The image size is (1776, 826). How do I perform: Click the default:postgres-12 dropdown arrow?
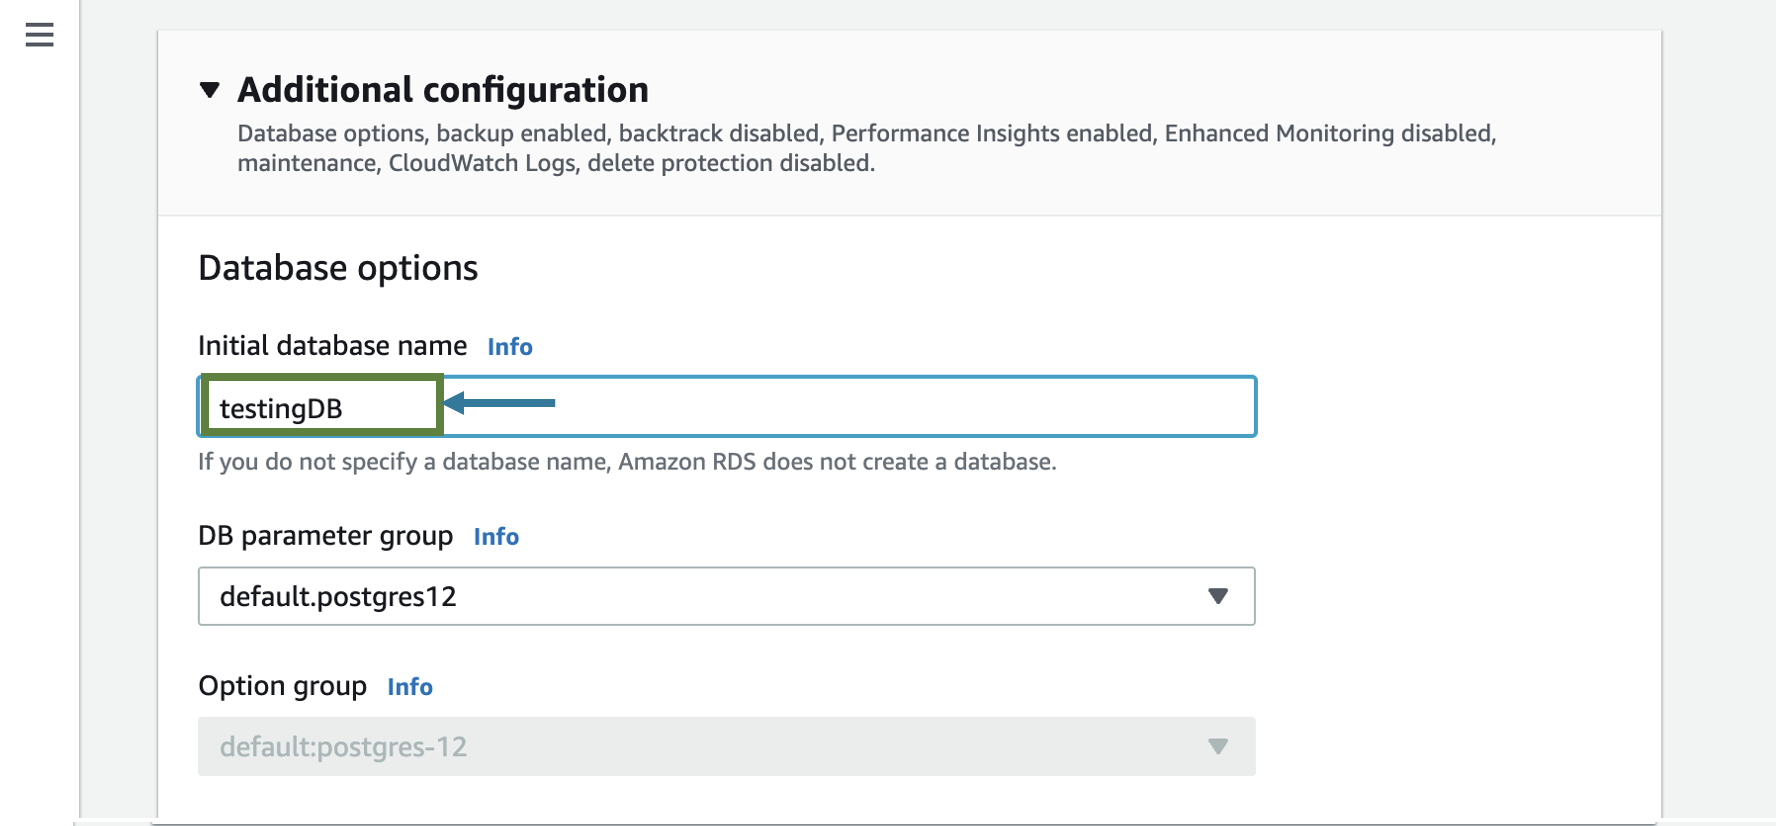coord(1218,746)
